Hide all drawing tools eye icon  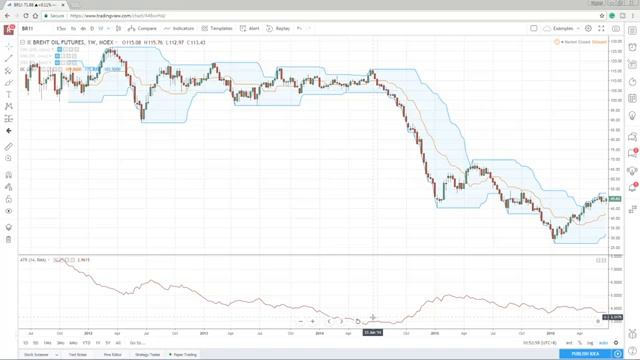click(9, 211)
